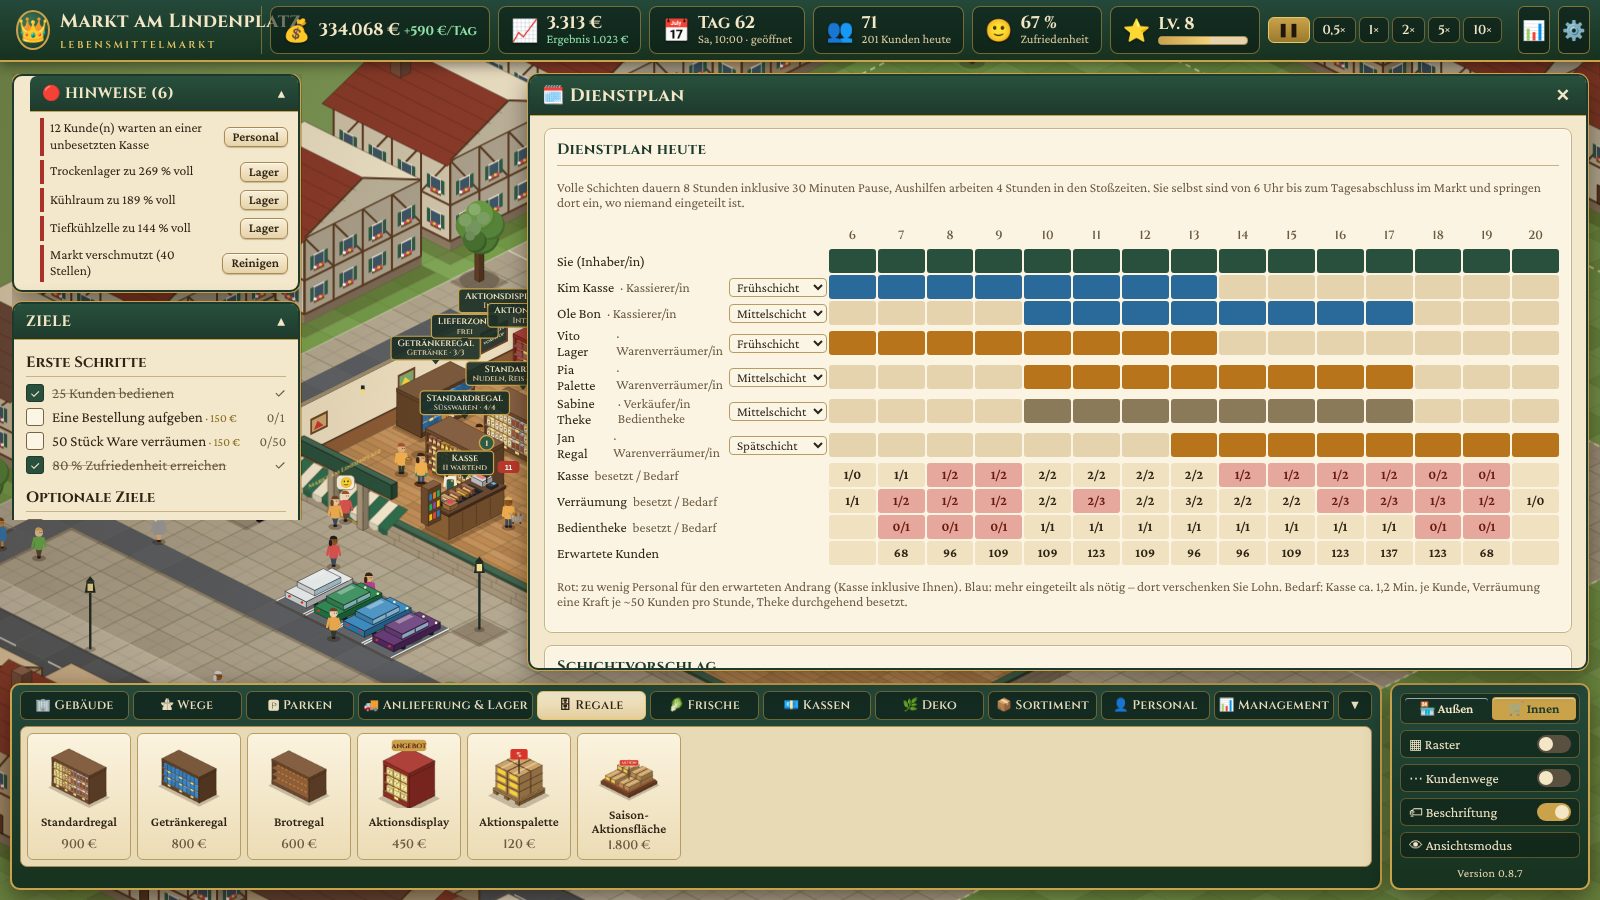Toggle the Kundenwege switch
This screenshot has width=1600, height=900.
coord(1553,778)
